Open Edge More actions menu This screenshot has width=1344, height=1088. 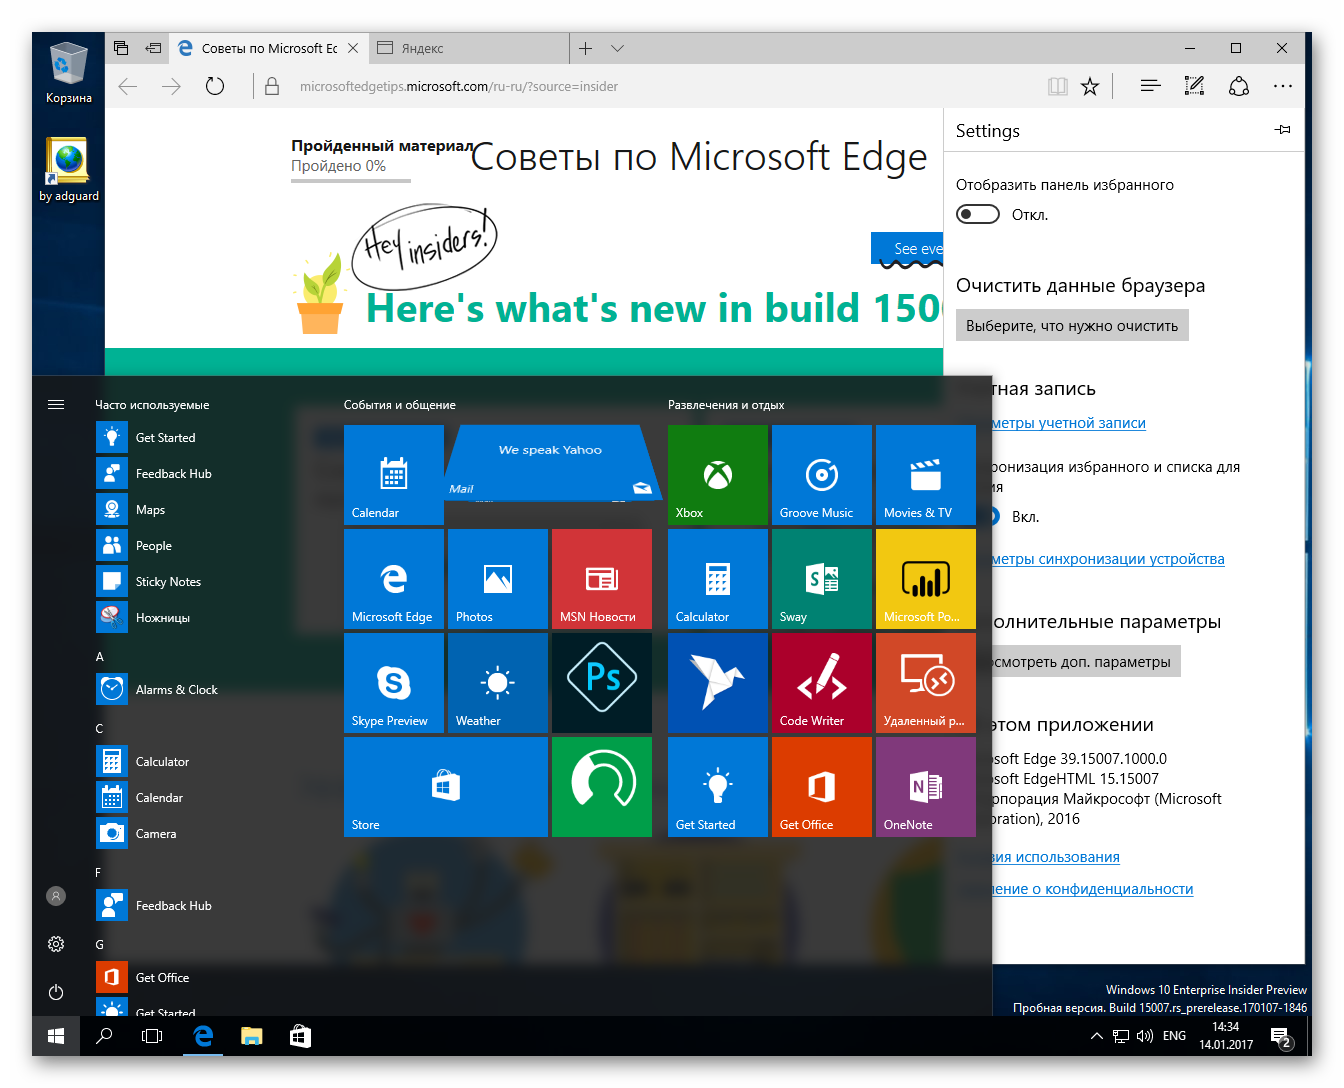[x=1283, y=87]
